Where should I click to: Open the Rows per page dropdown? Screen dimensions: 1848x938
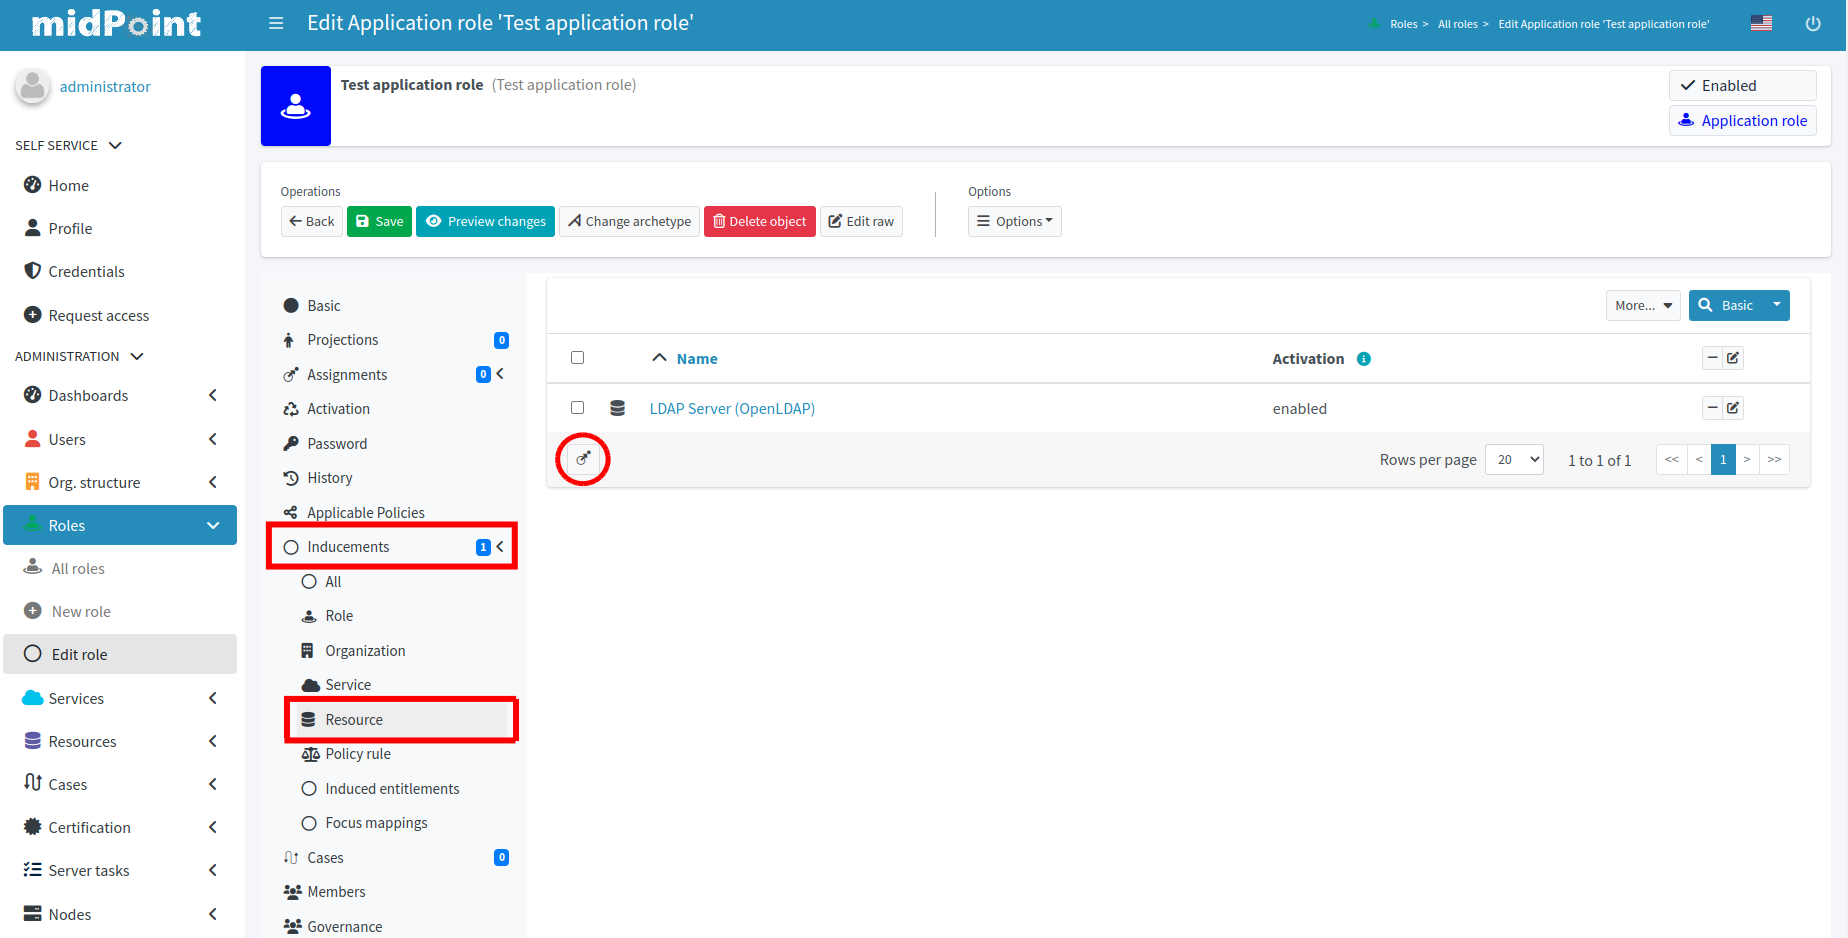click(x=1514, y=460)
